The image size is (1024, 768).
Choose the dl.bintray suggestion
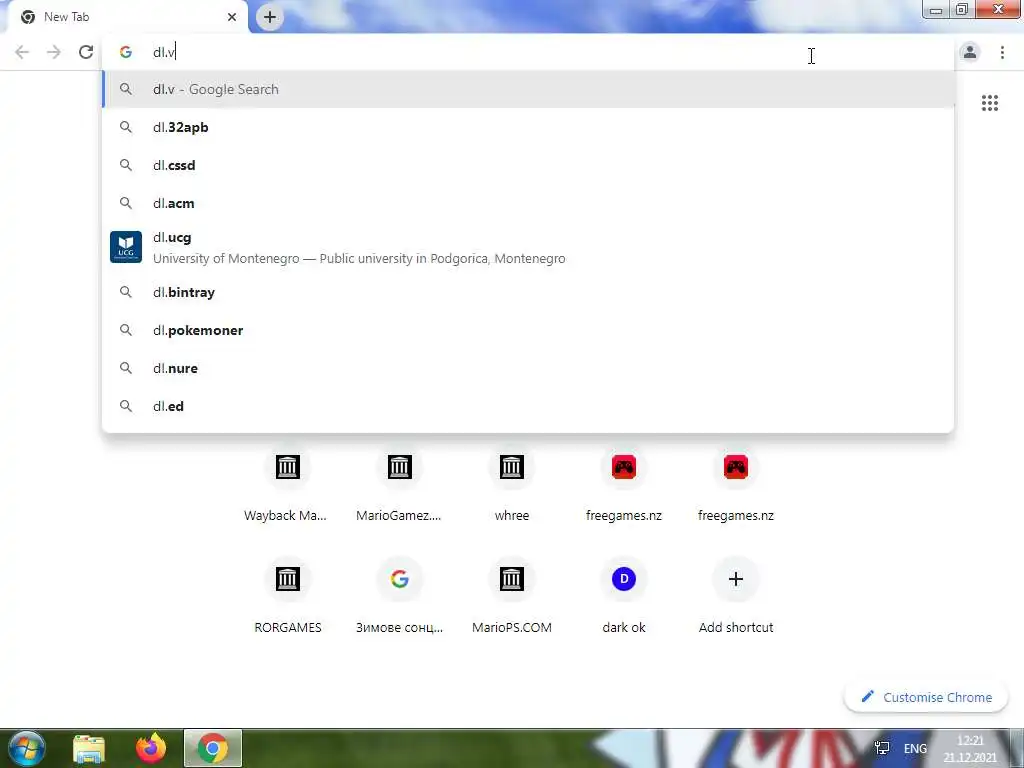pos(528,292)
